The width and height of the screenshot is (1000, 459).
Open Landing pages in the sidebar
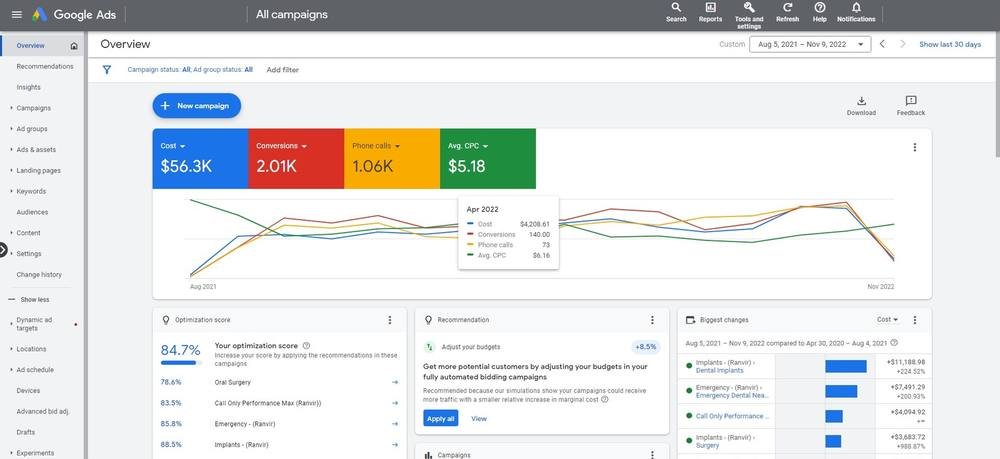pyautogui.click(x=38, y=171)
